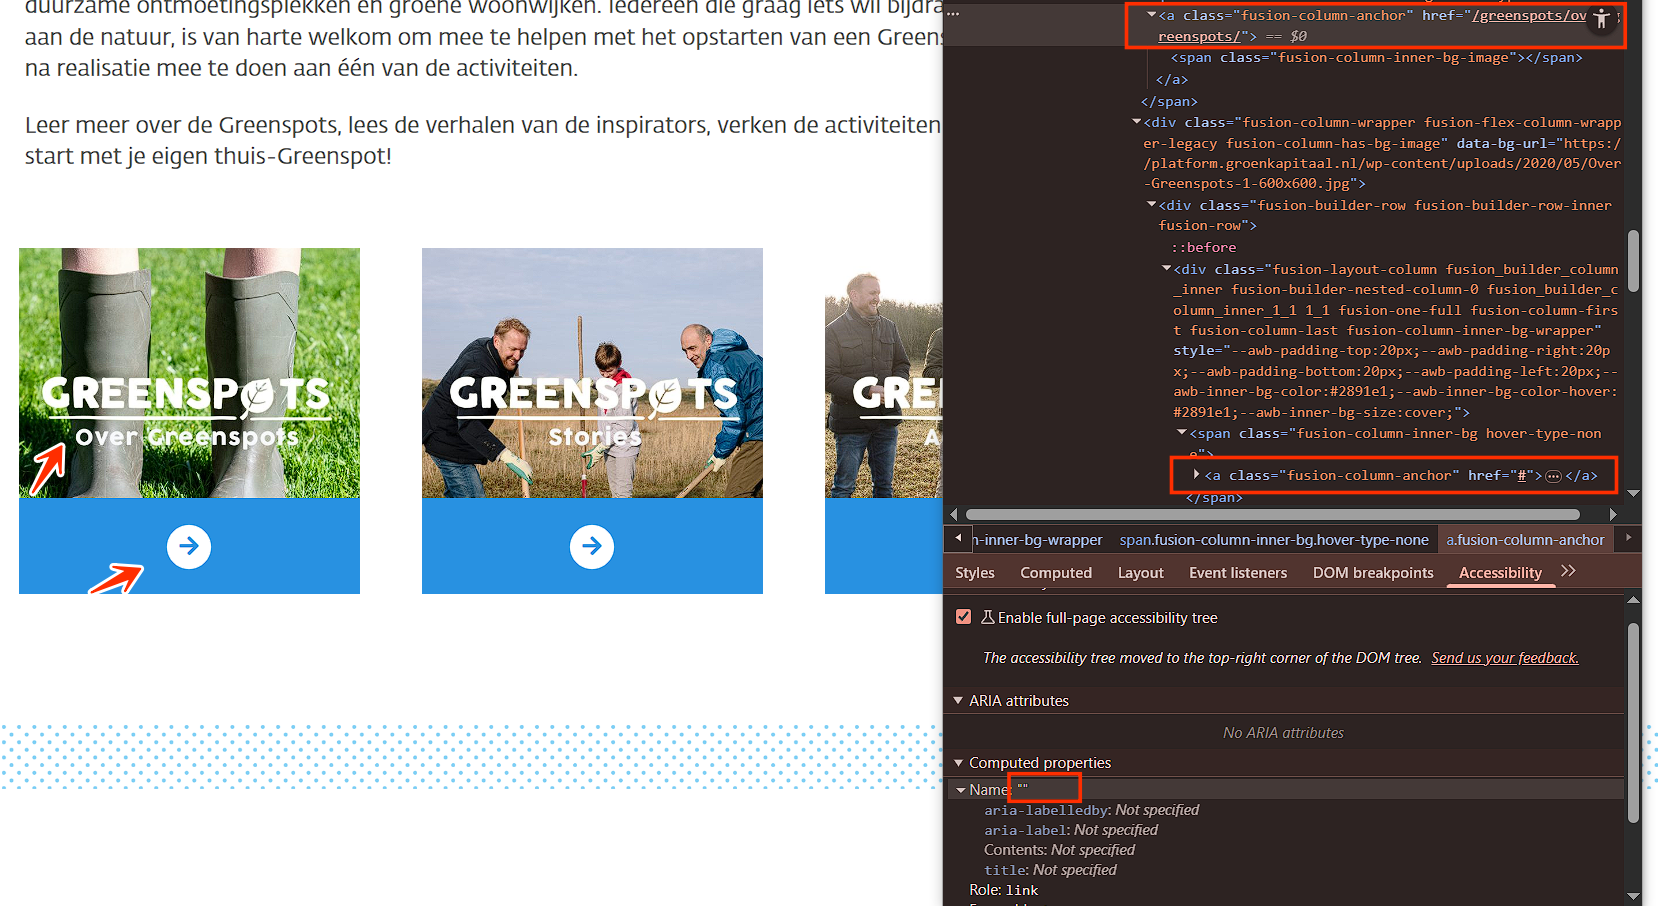This screenshot has width=1658, height=906.
Task: Show more DevTools tabs with double chevron
Action: 1568,571
